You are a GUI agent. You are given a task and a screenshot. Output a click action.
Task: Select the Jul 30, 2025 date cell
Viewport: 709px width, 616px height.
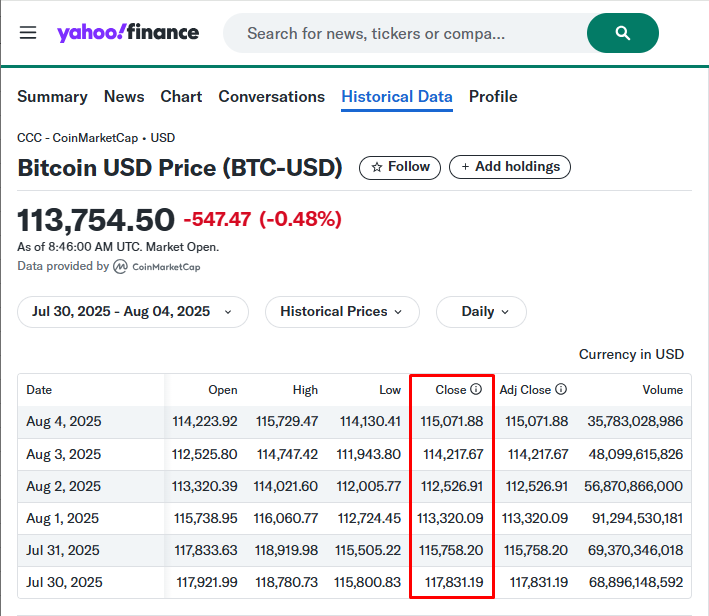pos(64,583)
